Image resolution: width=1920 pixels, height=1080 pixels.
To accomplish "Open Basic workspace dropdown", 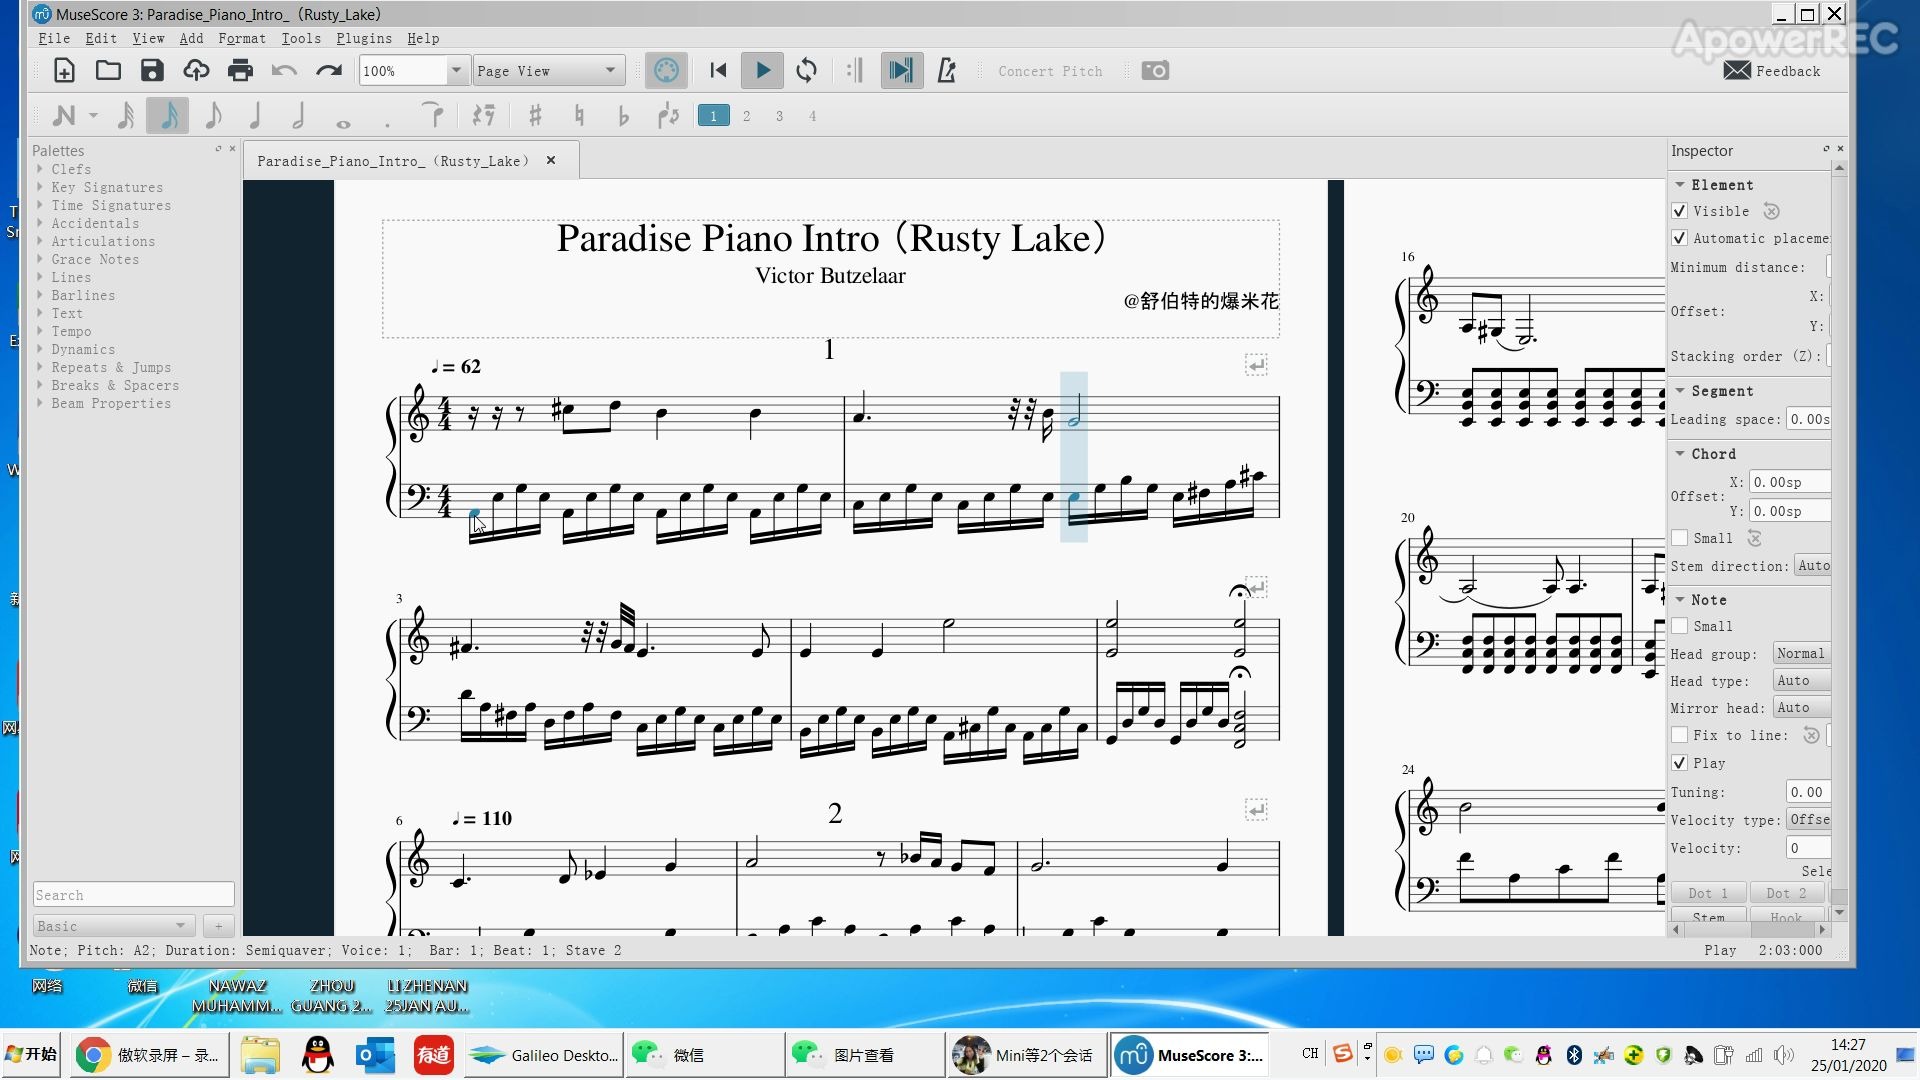I will 113,926.
